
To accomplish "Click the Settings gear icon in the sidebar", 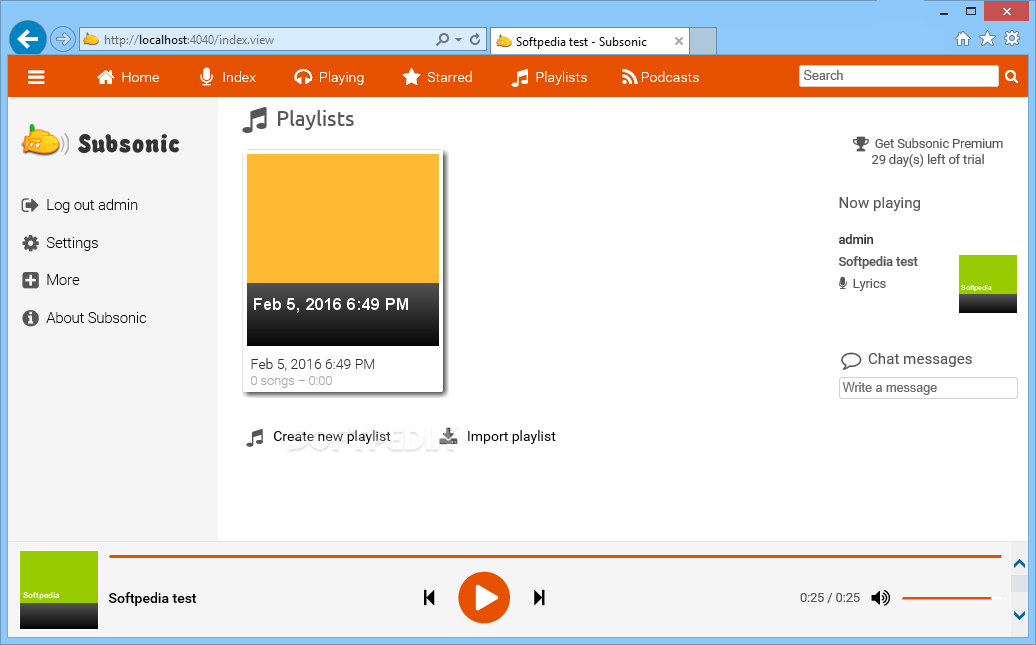I will tap(30, 243).
